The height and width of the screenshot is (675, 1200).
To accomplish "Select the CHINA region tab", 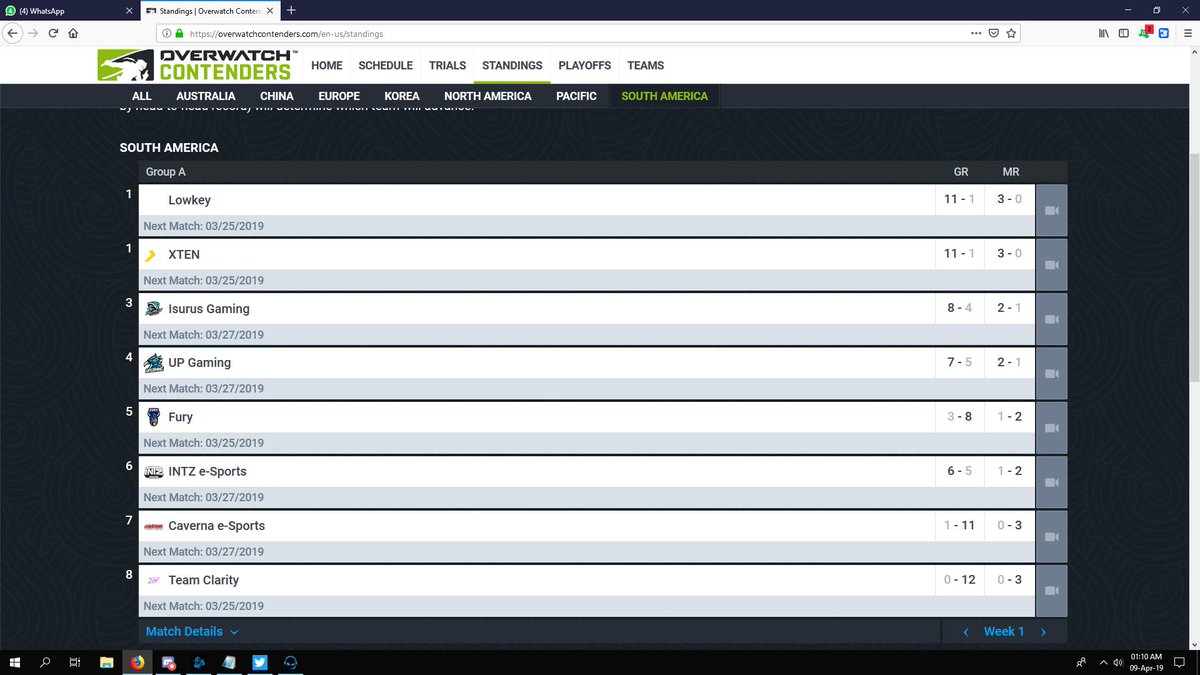I will pos(277,96).
